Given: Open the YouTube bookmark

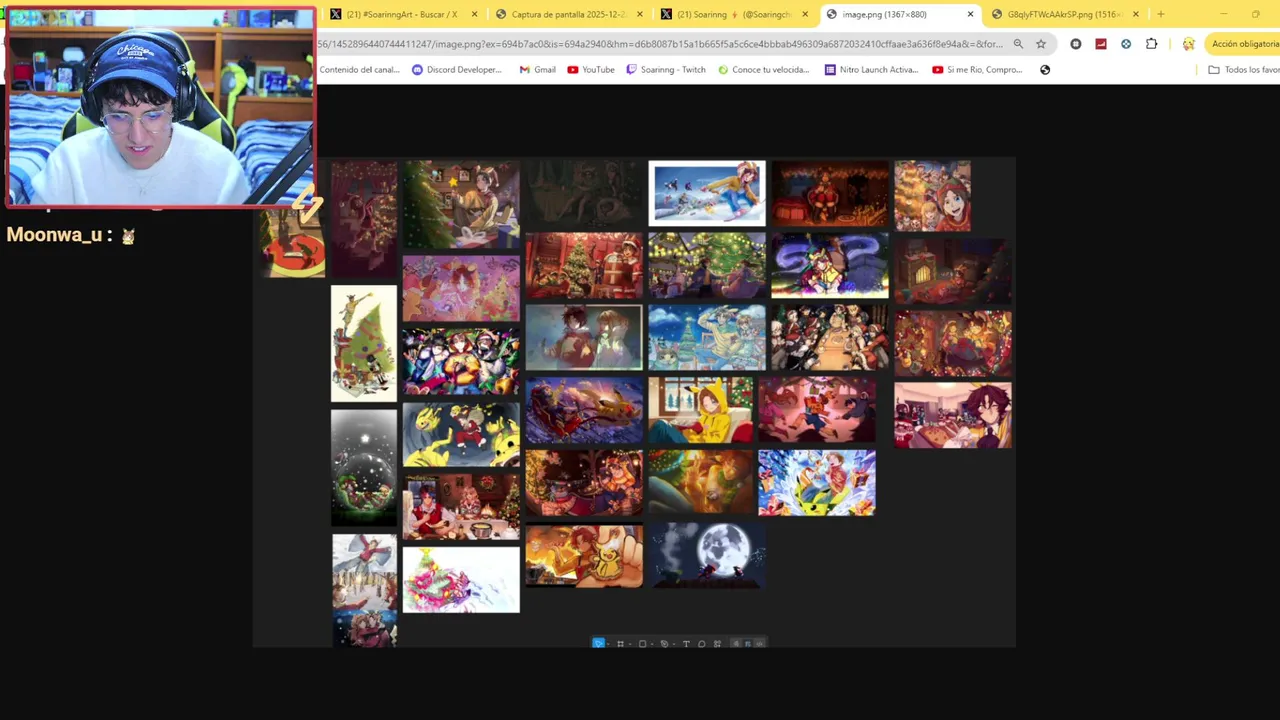Looking at the screenshot, I should (x=591, y=70).
